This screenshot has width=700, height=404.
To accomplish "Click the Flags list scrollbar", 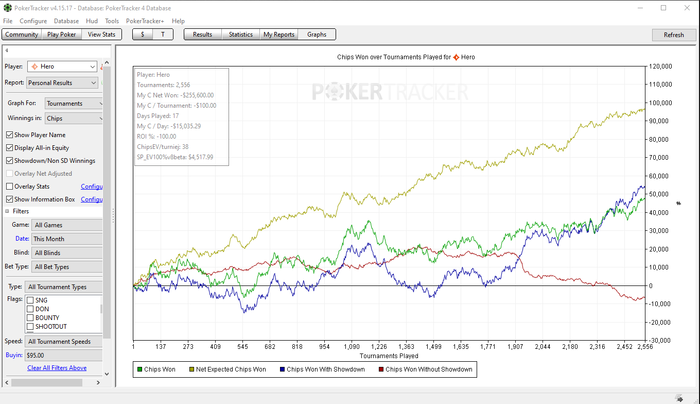I will pos(101,309).
